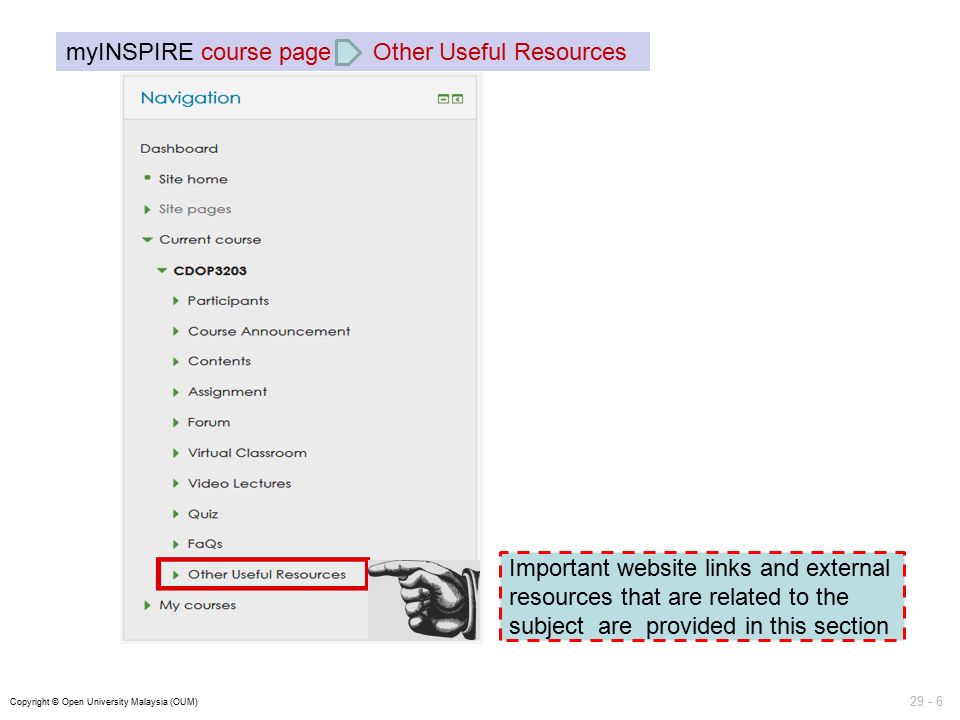Expand the My courses arrow
960x720 pixels.
[x=147, y=606]
